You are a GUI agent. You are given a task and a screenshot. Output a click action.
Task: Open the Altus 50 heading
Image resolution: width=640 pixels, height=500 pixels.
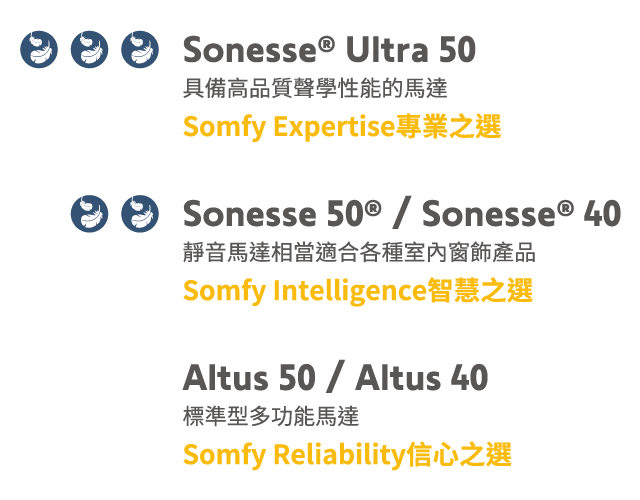point(249,378)
